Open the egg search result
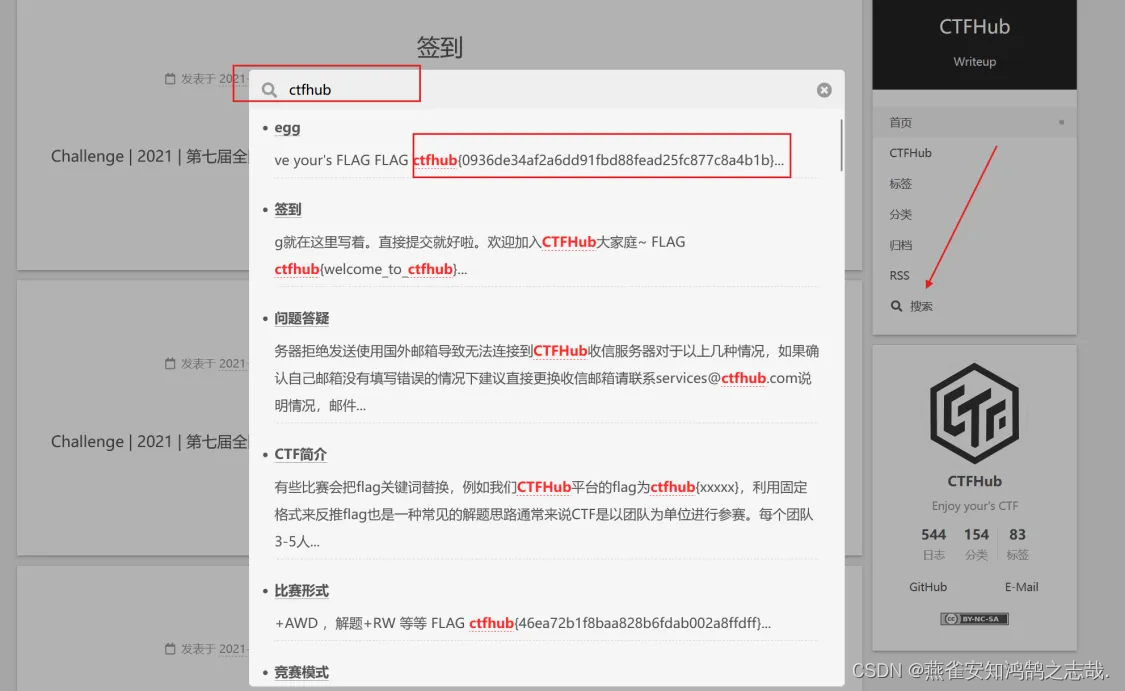 pyautogui.click(x=287, y=128)
